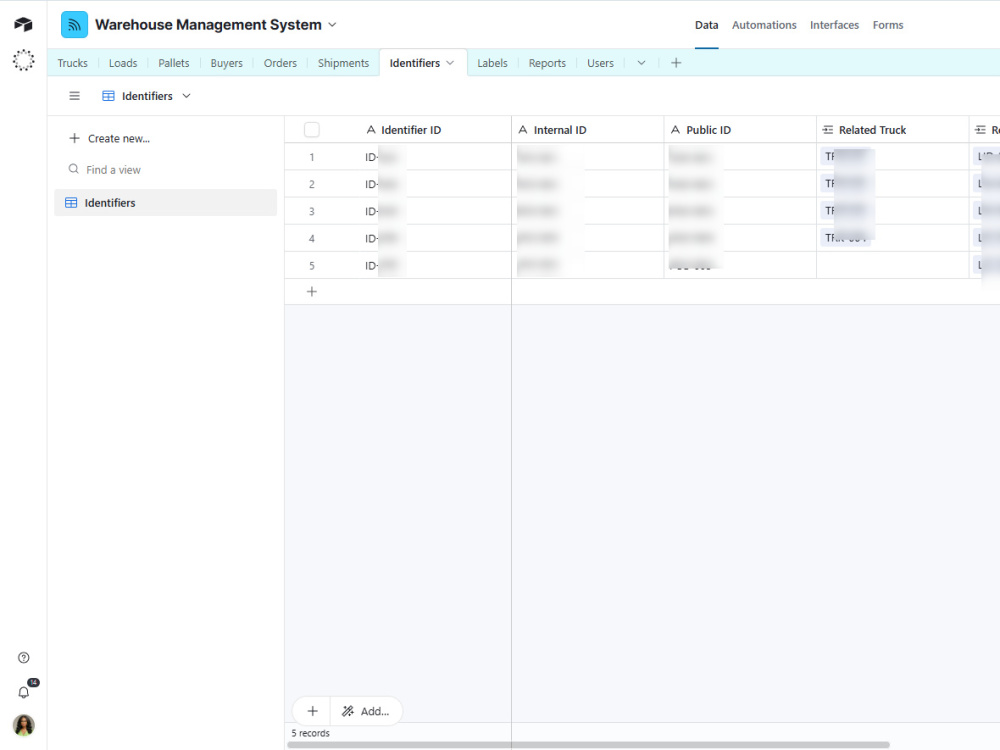This screenshot has height=750, width=1000.
Task: Select row number 5
Action: (x=312, y=265)
